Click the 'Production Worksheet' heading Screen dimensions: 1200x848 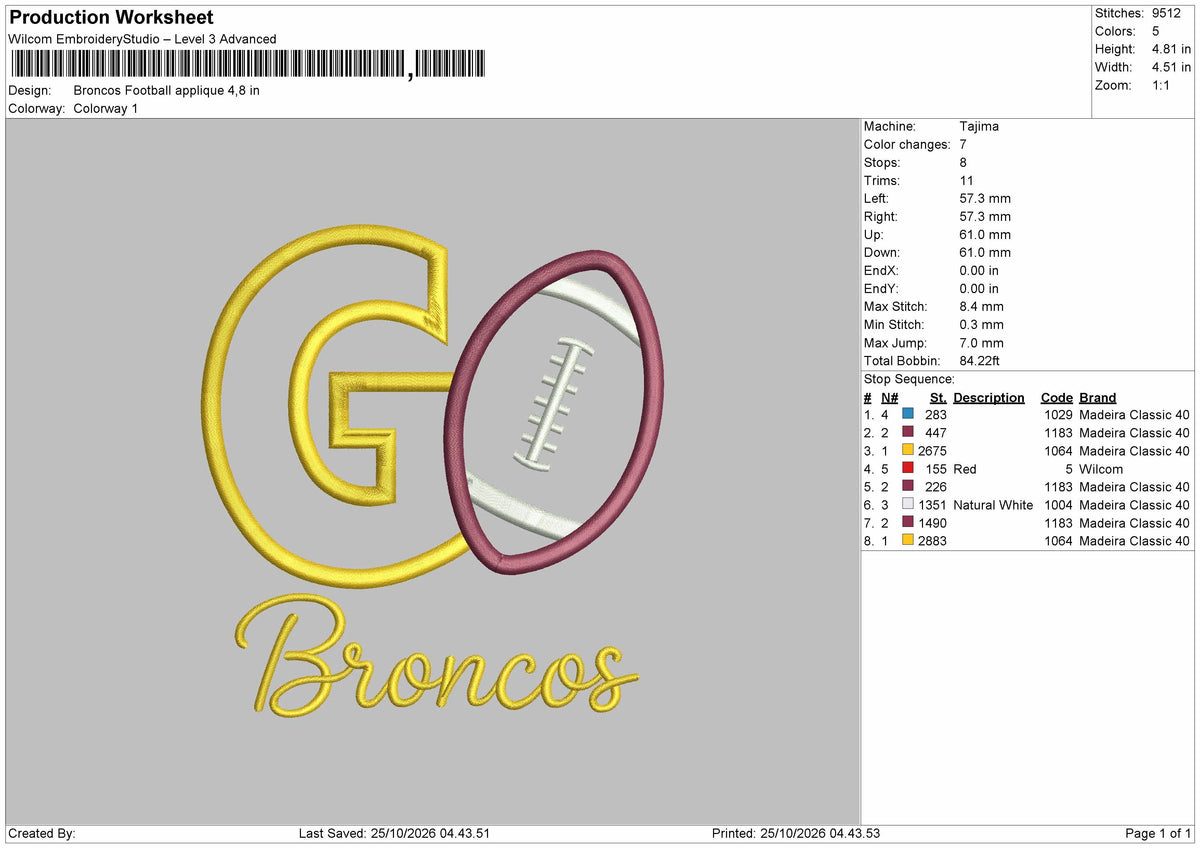(x=111, y=18)
